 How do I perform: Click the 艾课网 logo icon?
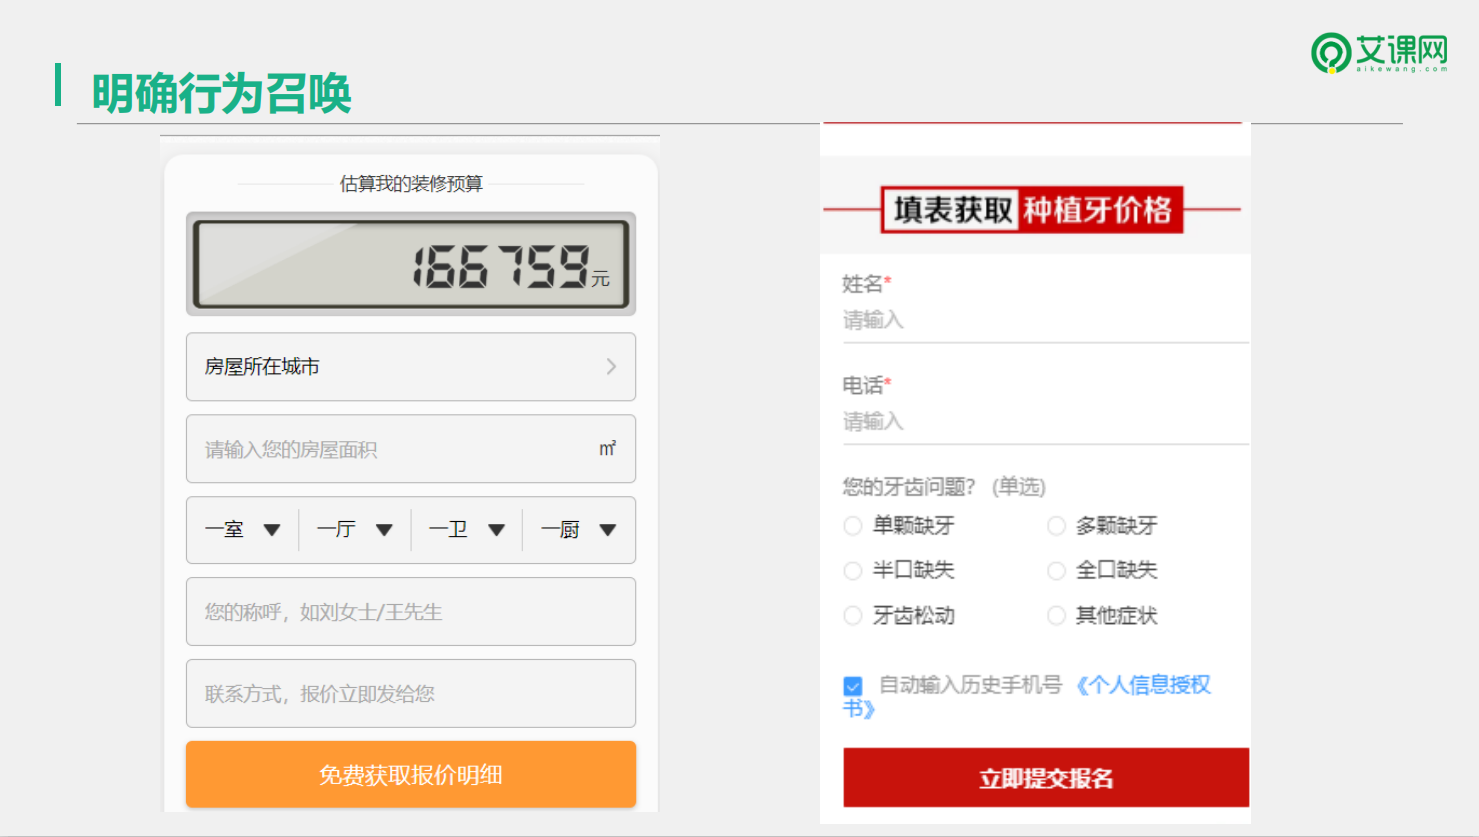pyautogui.click(x=1331, y=53)
